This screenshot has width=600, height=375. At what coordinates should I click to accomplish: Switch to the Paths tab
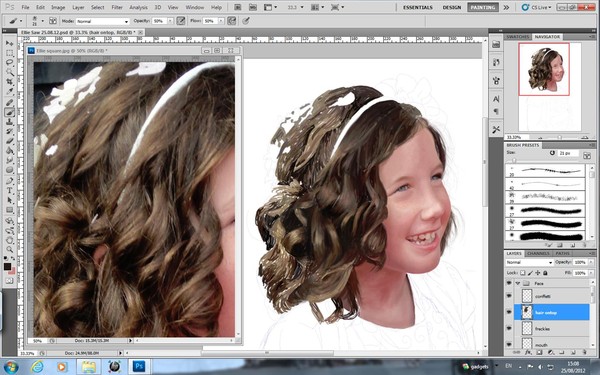pyautogui.click(x=562, y=253)
